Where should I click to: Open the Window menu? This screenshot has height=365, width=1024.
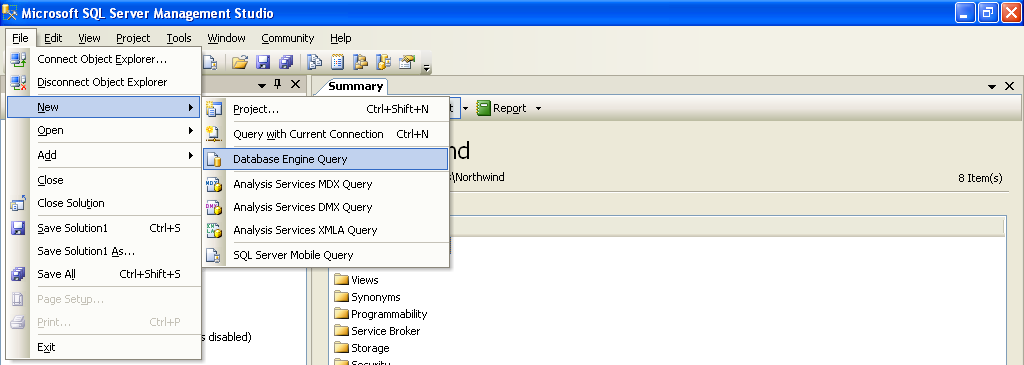point(227,38)
